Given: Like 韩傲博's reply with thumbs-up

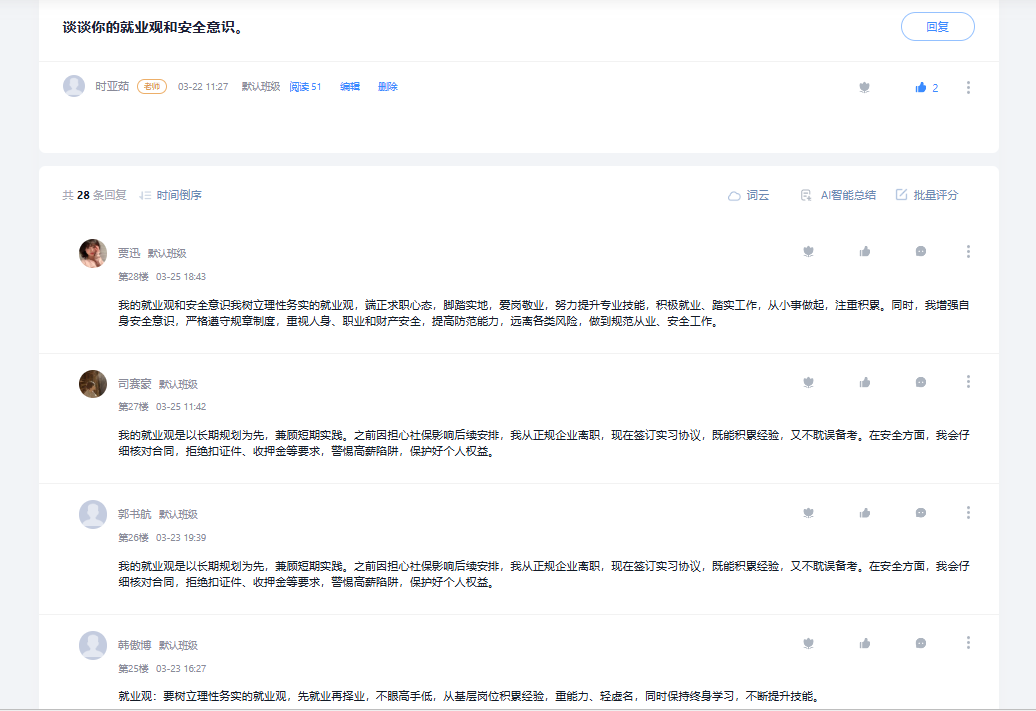Looking at the screenshot, I should [865, 643].
